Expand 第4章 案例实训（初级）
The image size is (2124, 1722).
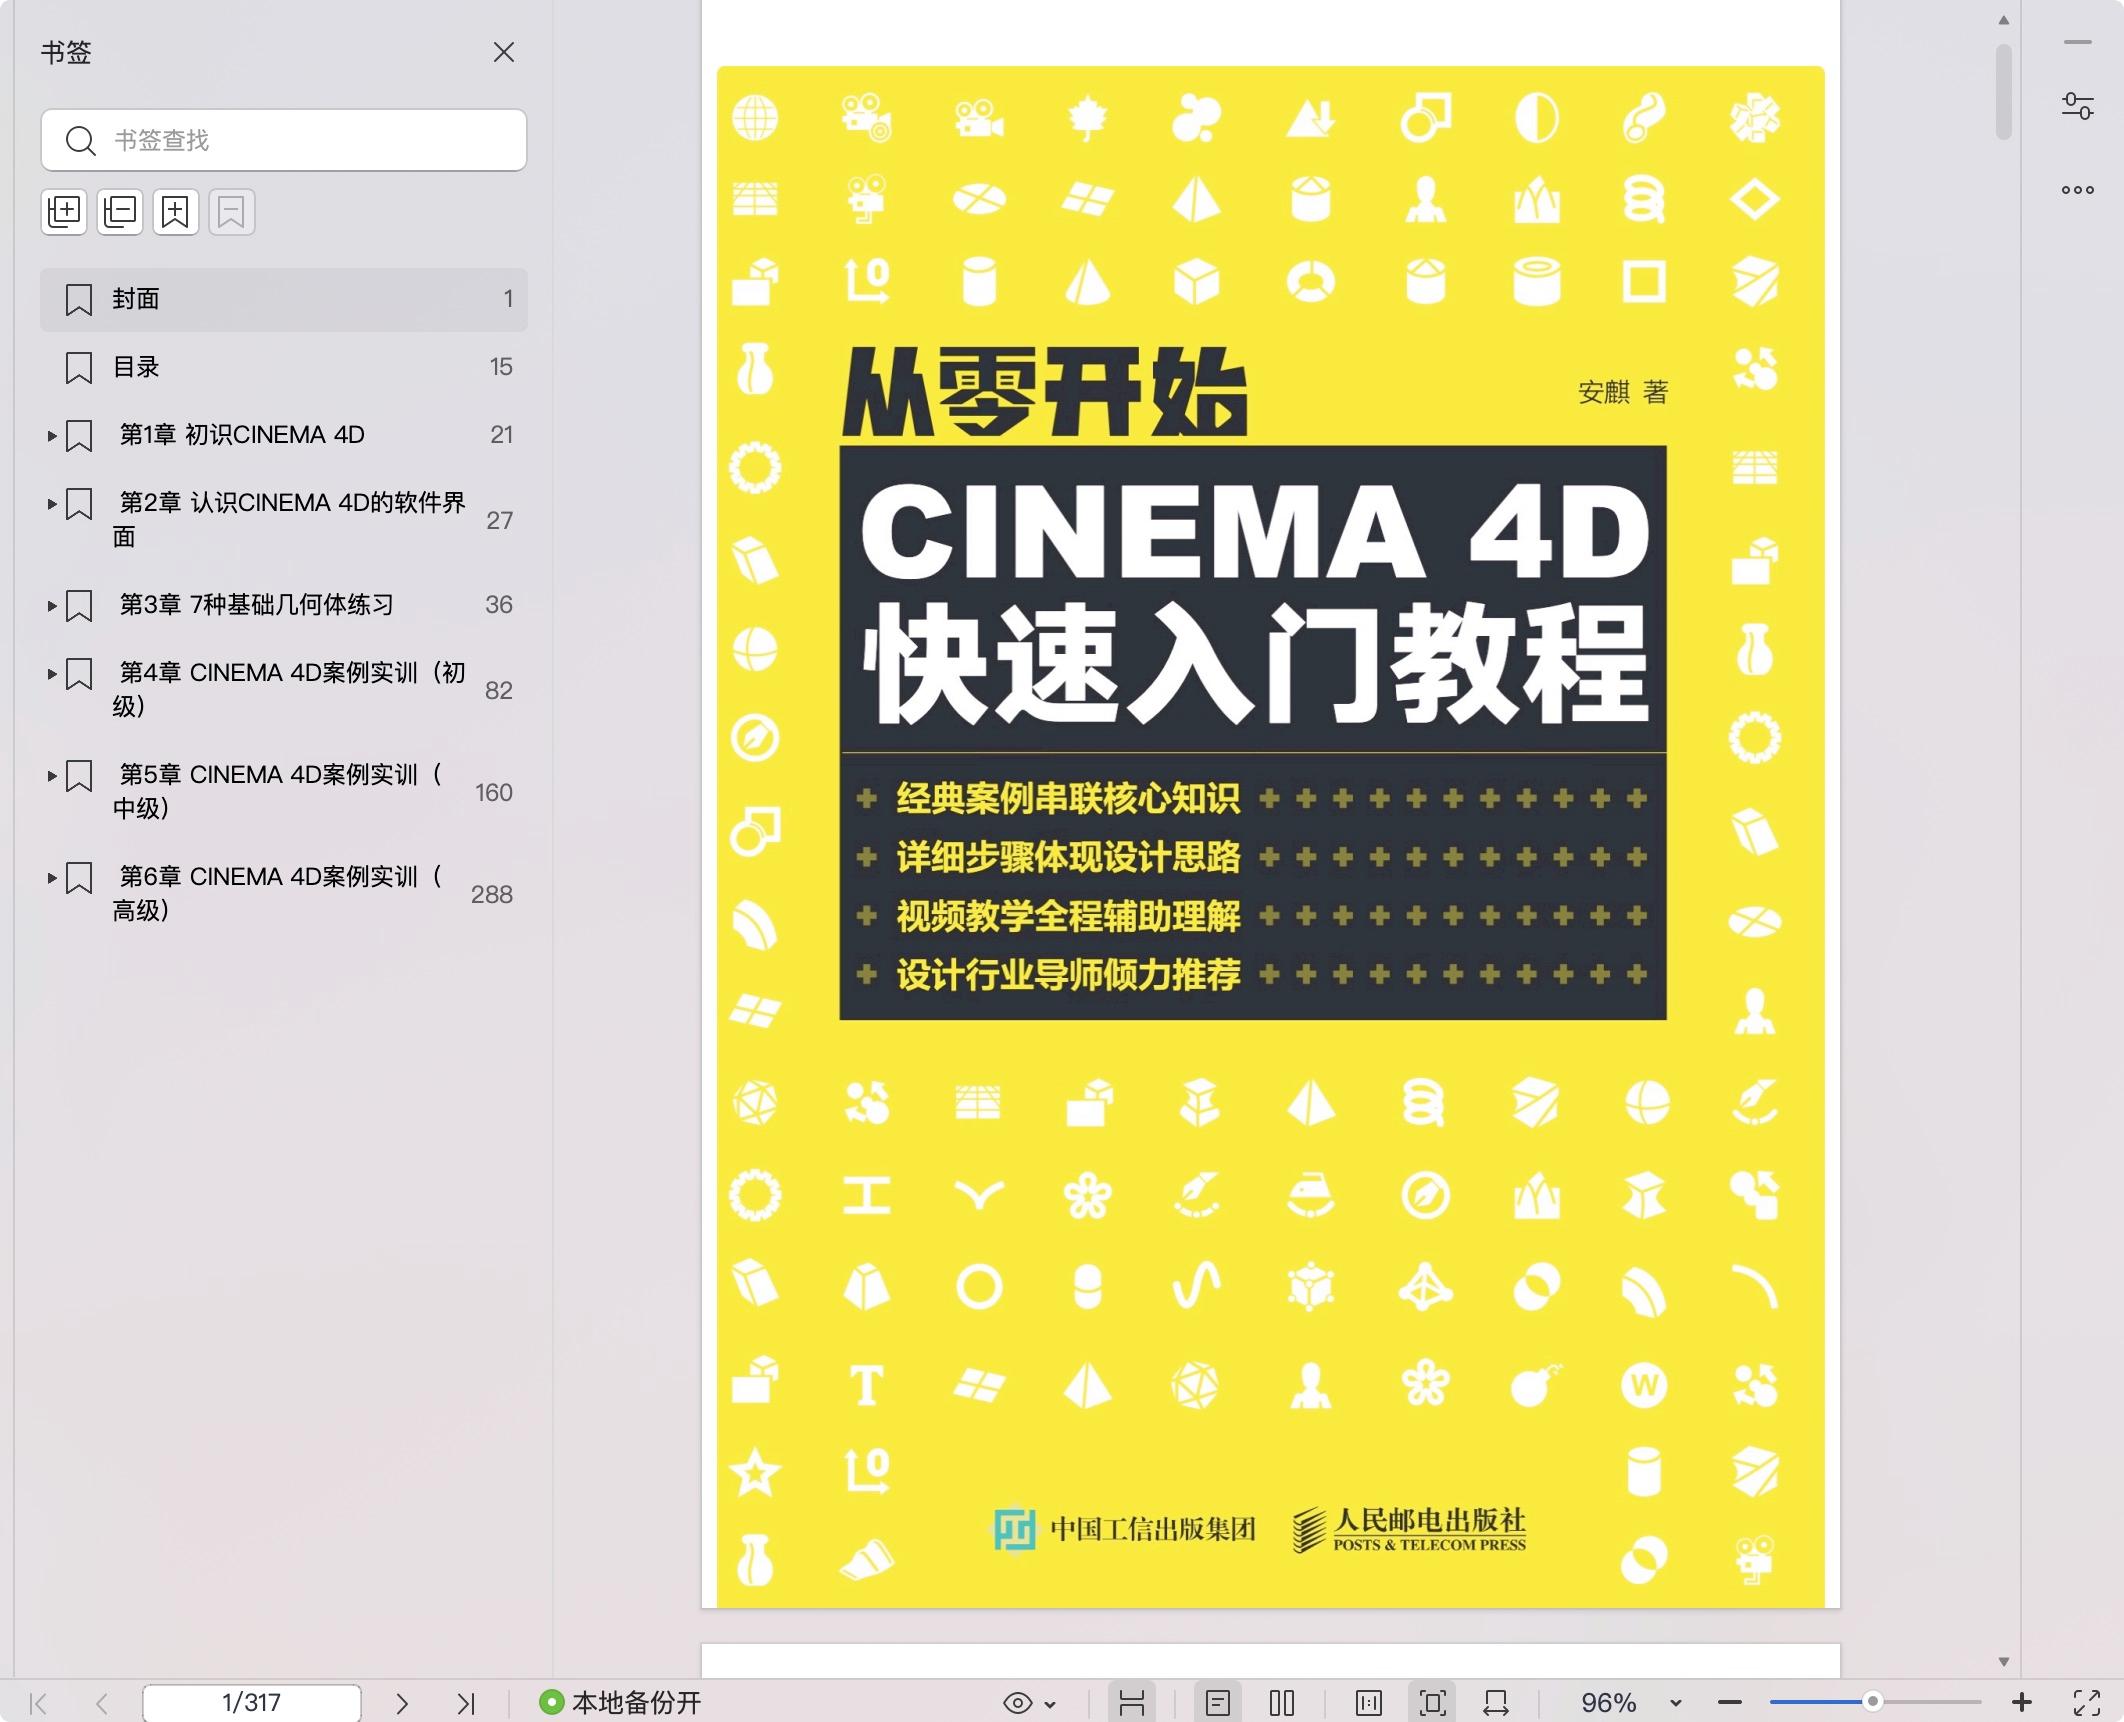tap(52, 673)
